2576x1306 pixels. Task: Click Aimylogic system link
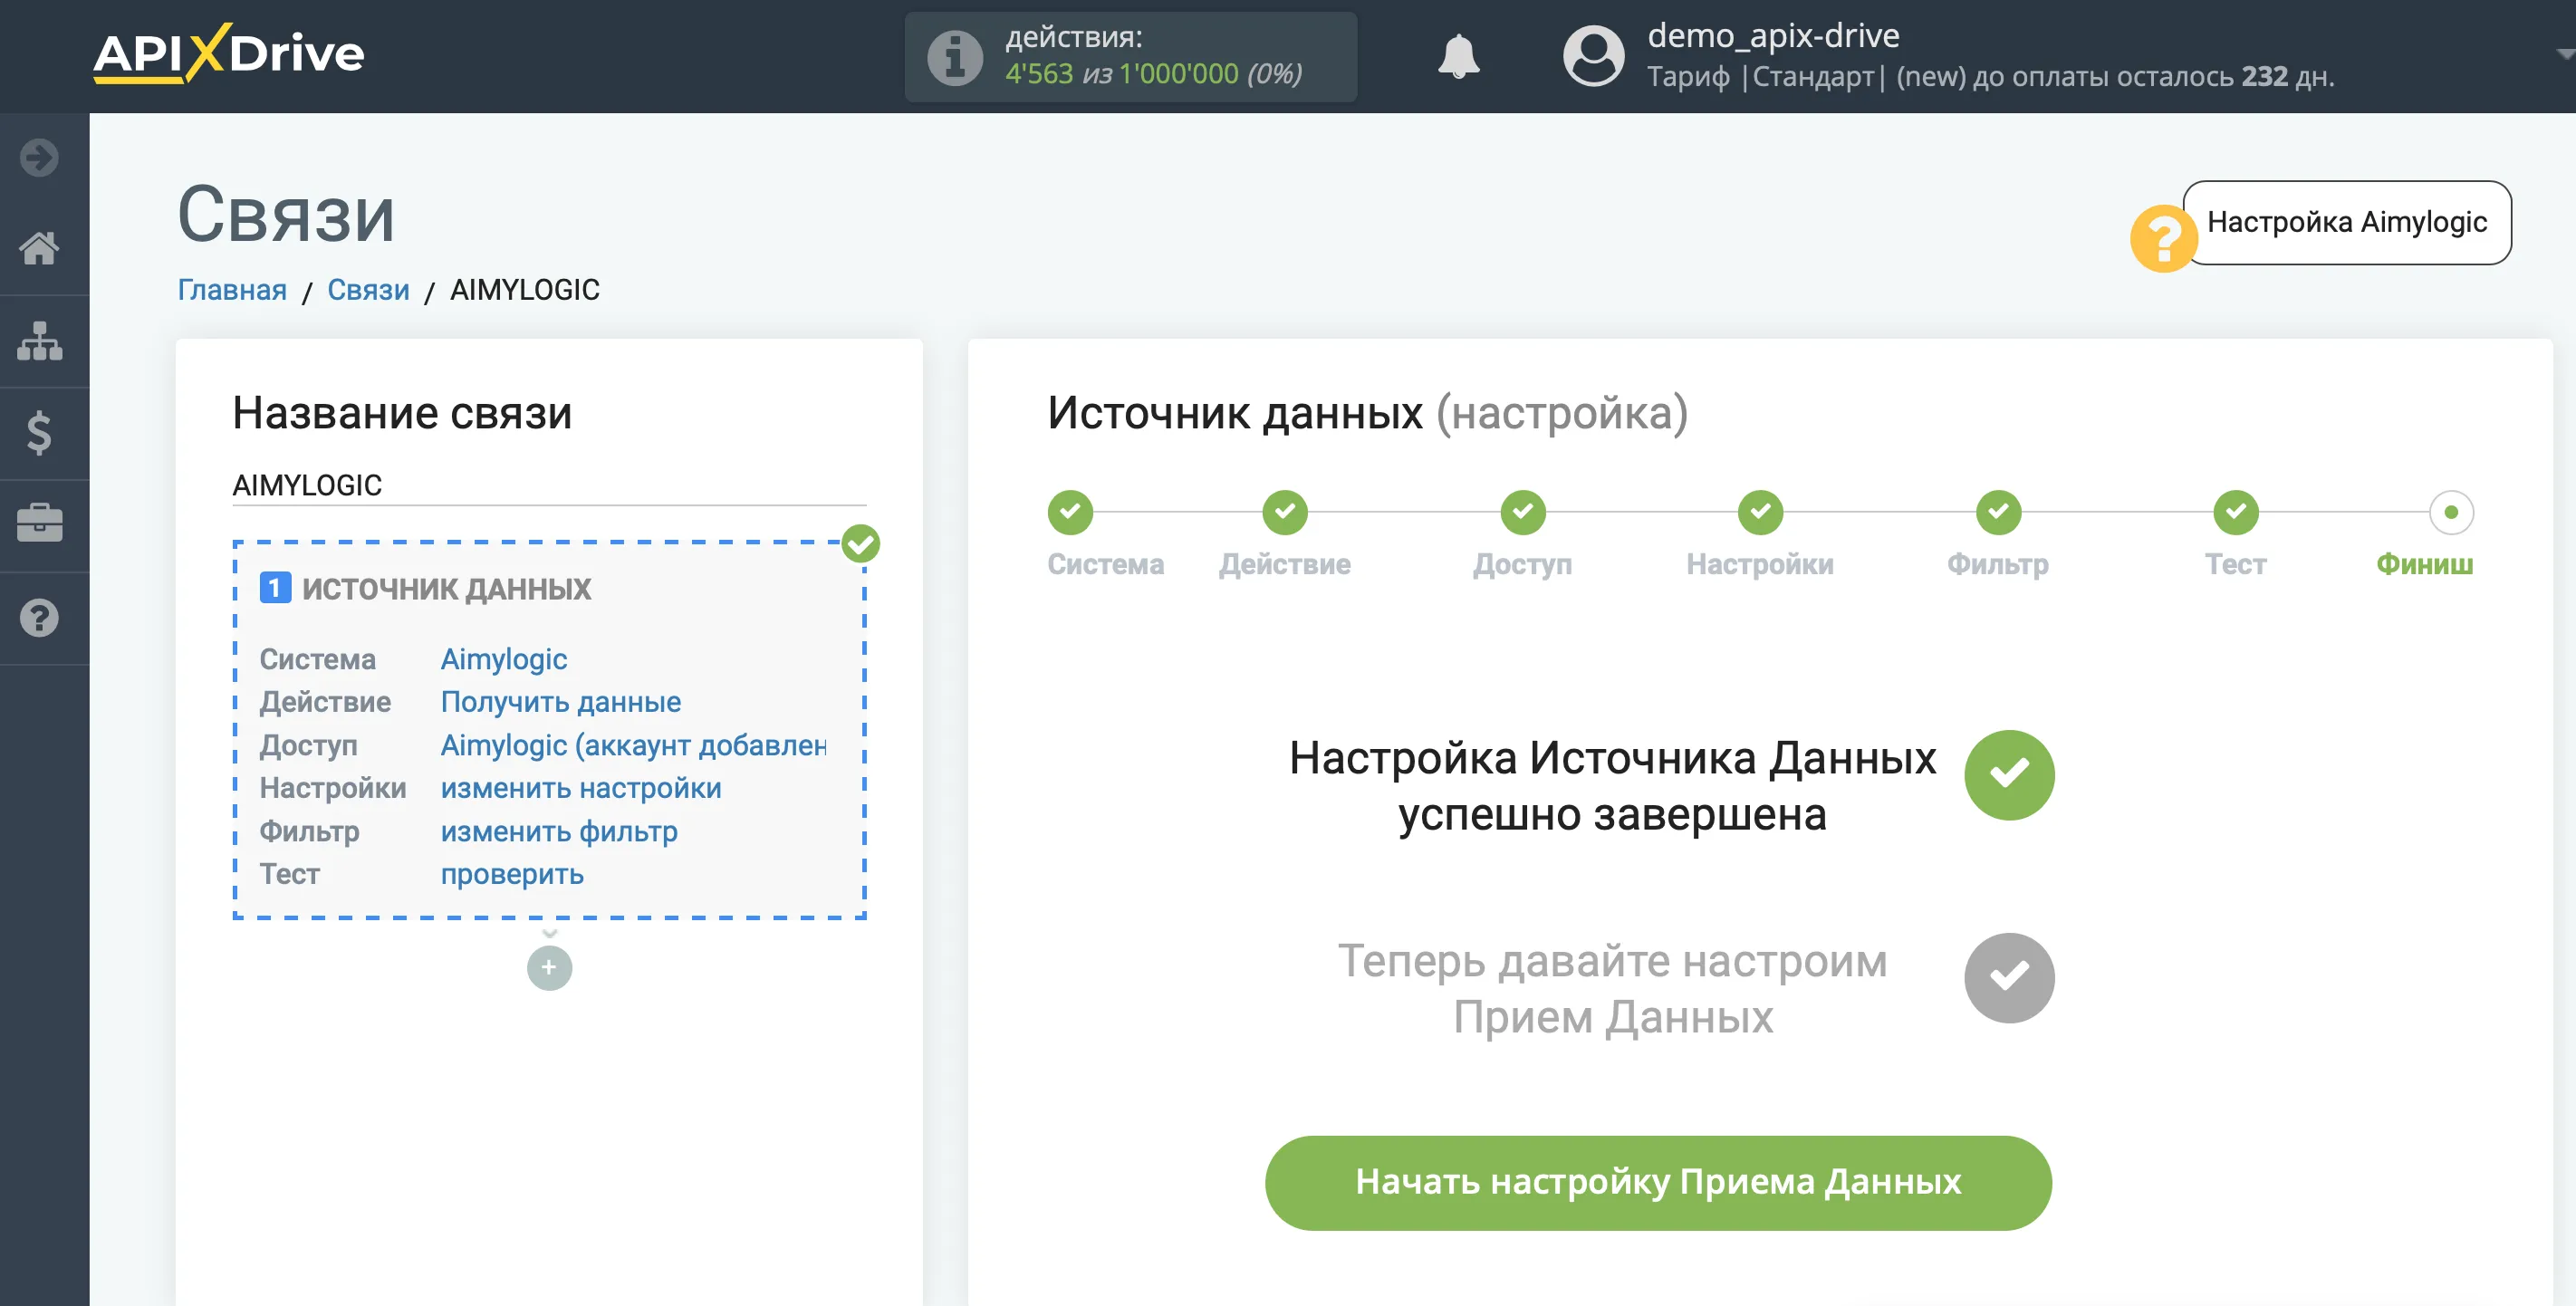[x=503, y=659]
